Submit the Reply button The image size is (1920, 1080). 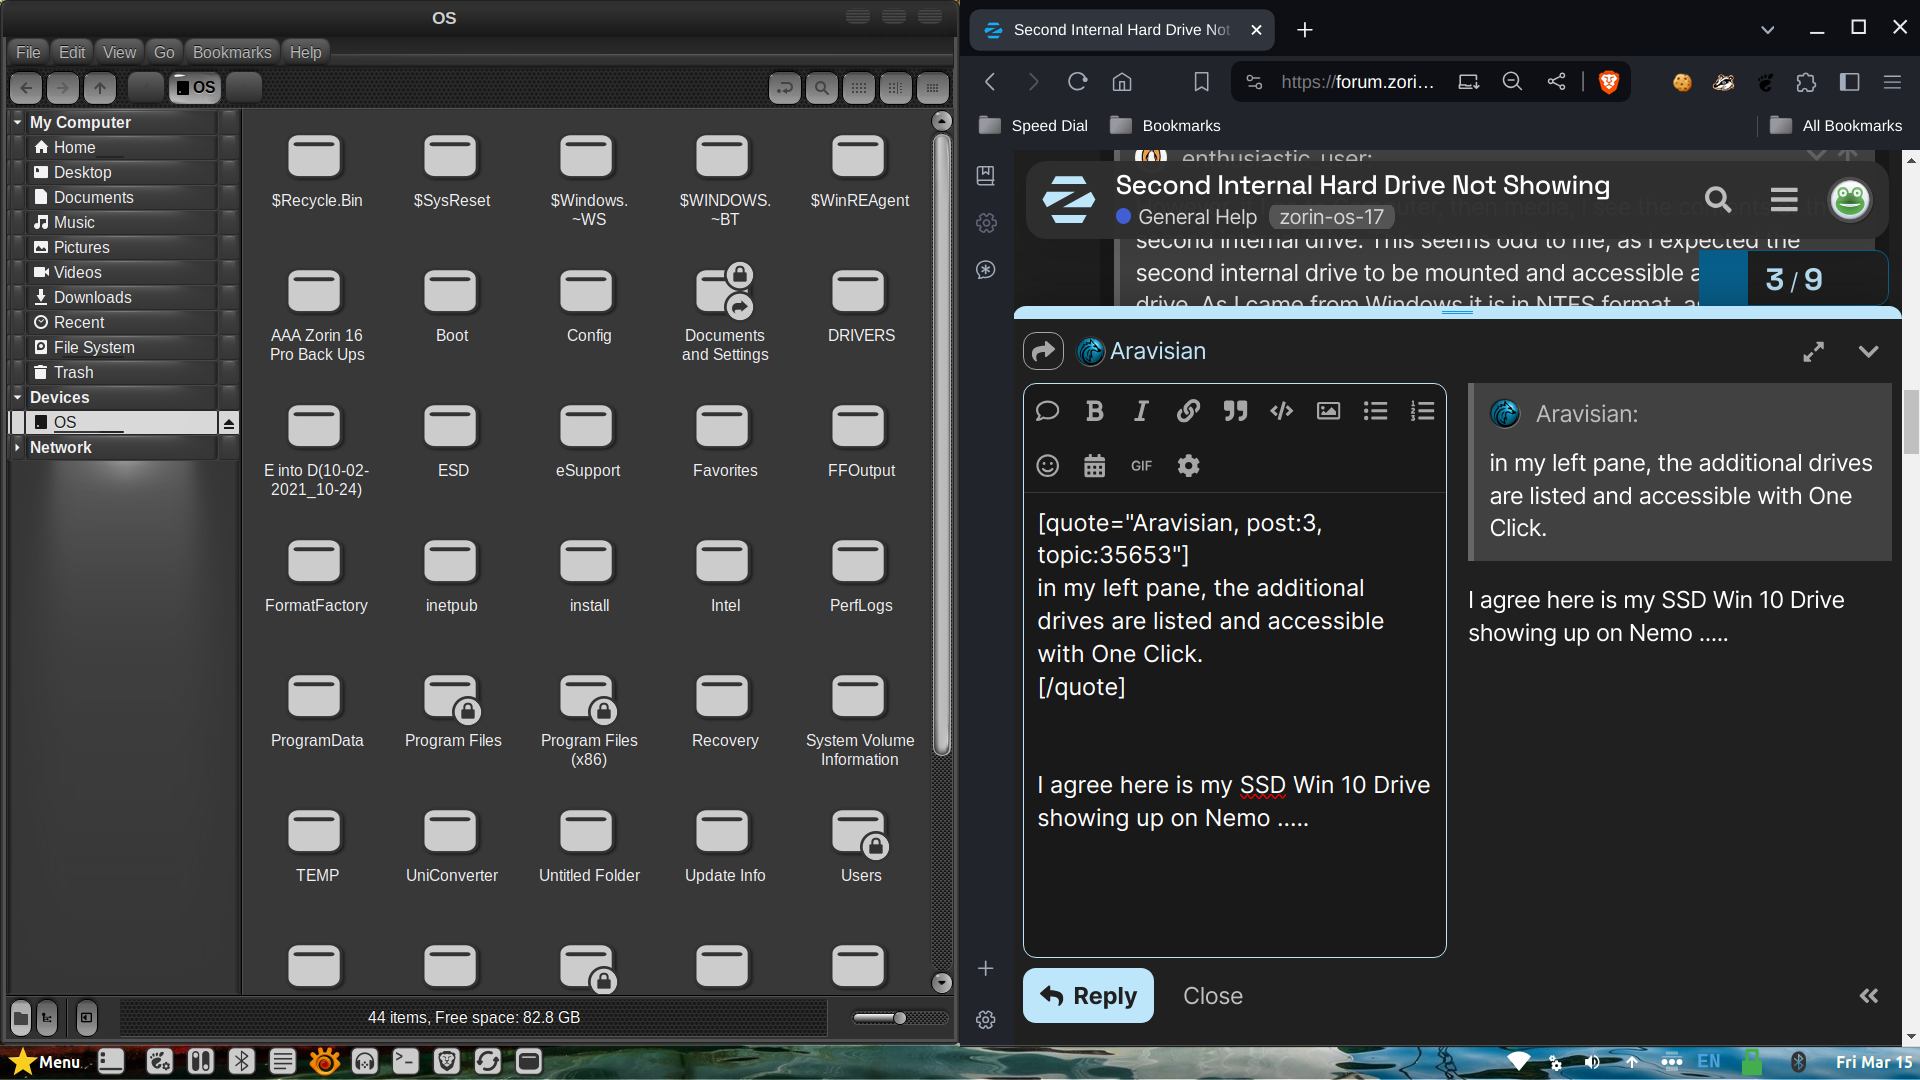click(1088, 996)
